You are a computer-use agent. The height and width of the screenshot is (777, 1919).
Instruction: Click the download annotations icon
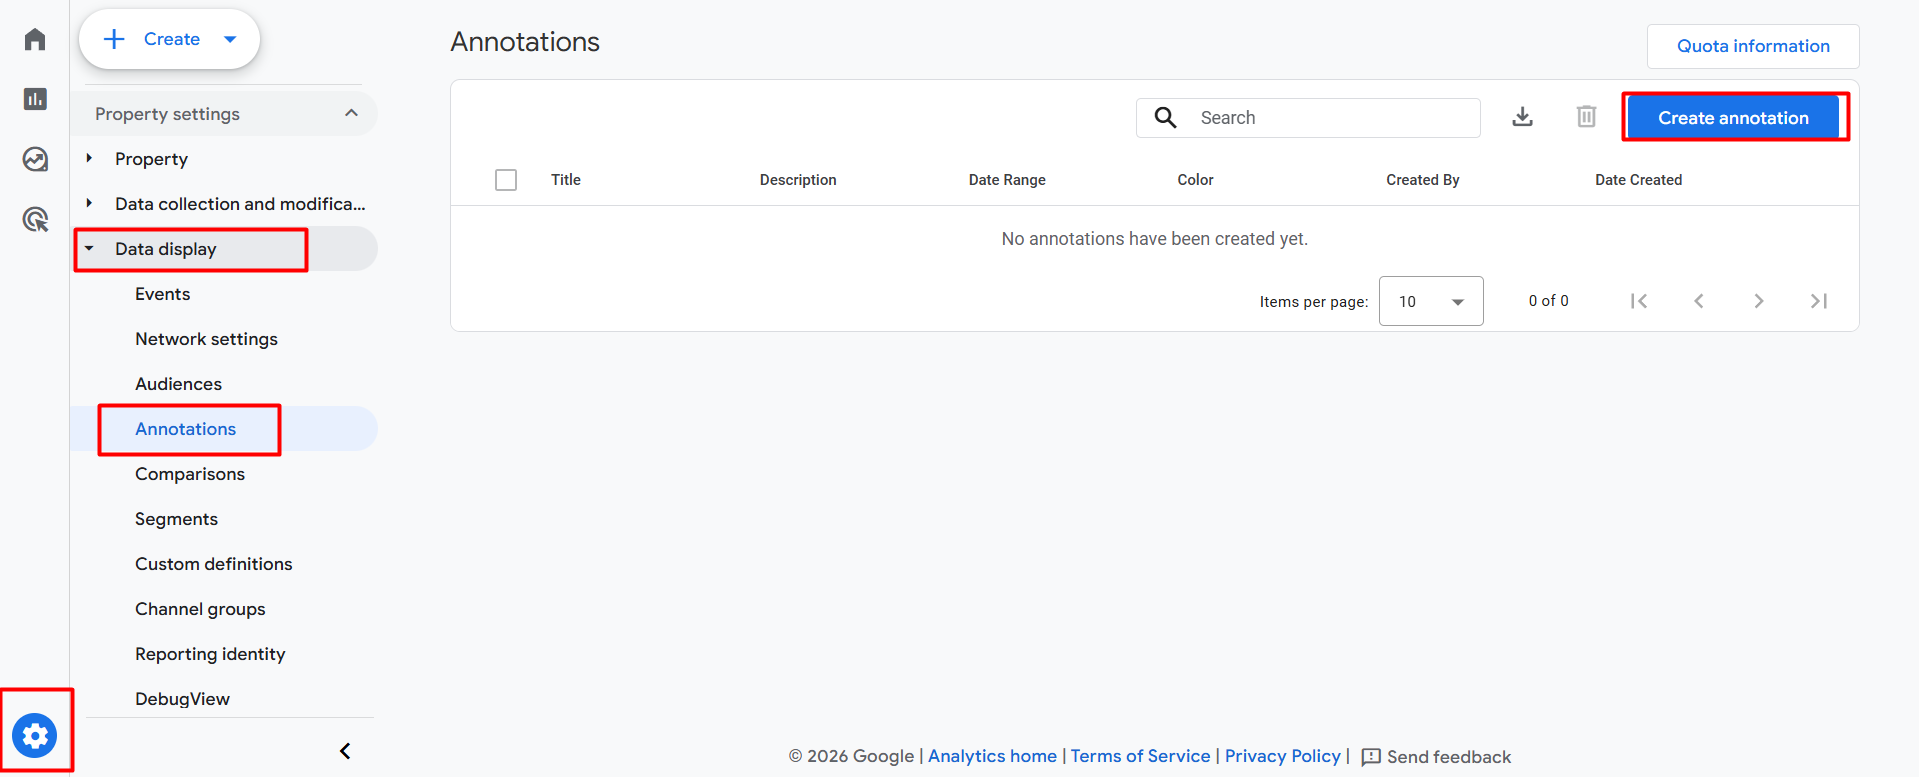pos(1522,117)
